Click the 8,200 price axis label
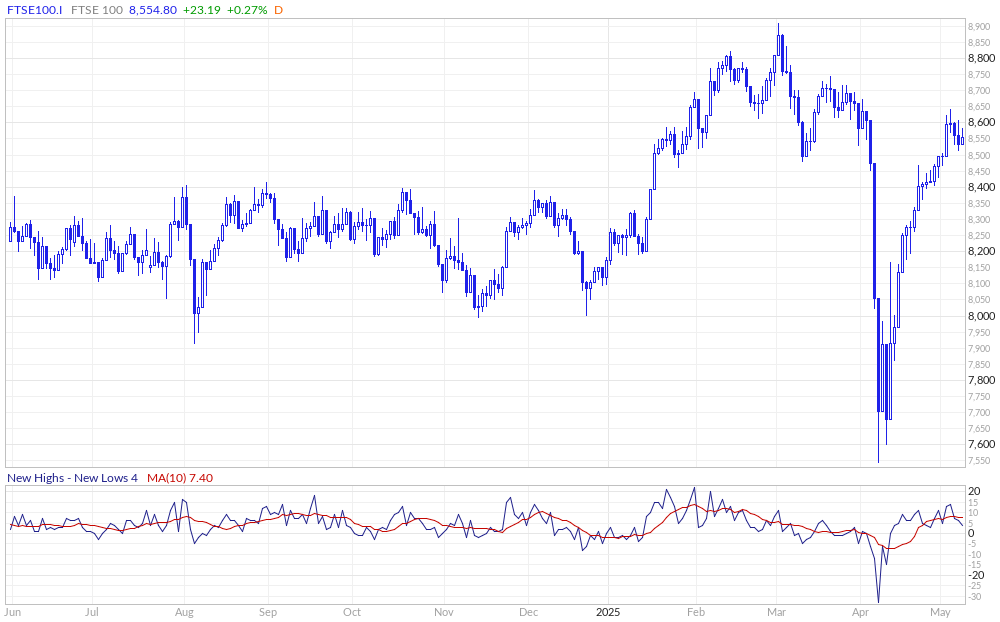The image size is (1000, 622). (982, 251)
